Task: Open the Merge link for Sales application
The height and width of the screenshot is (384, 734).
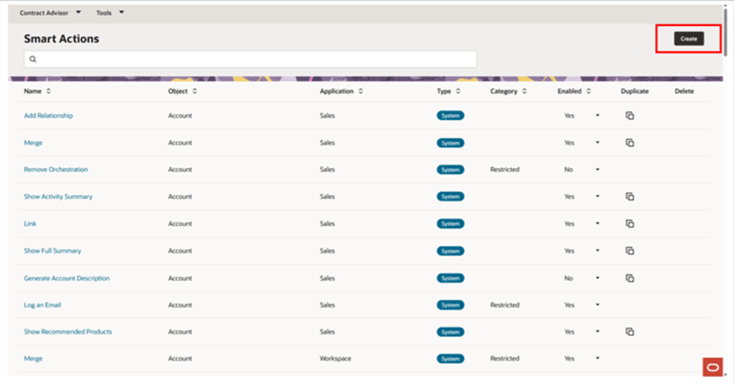Action: [33, 143]
